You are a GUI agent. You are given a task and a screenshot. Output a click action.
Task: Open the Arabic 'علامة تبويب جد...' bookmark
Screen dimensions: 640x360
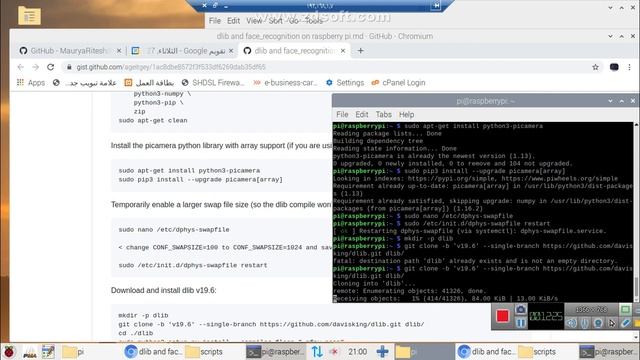(x=84, y=82)
